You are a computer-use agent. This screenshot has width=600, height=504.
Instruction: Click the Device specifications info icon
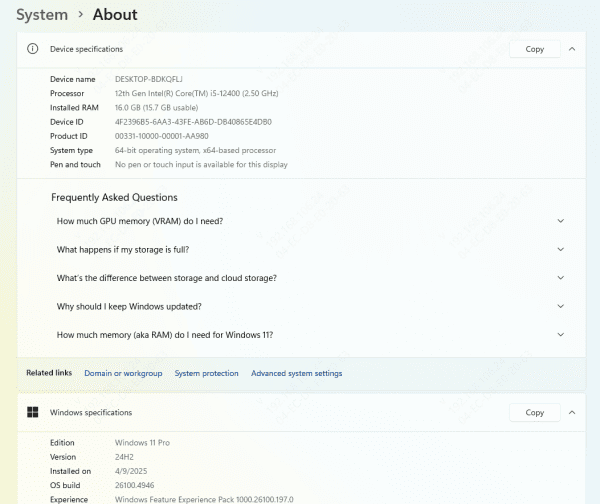[32, 49]
